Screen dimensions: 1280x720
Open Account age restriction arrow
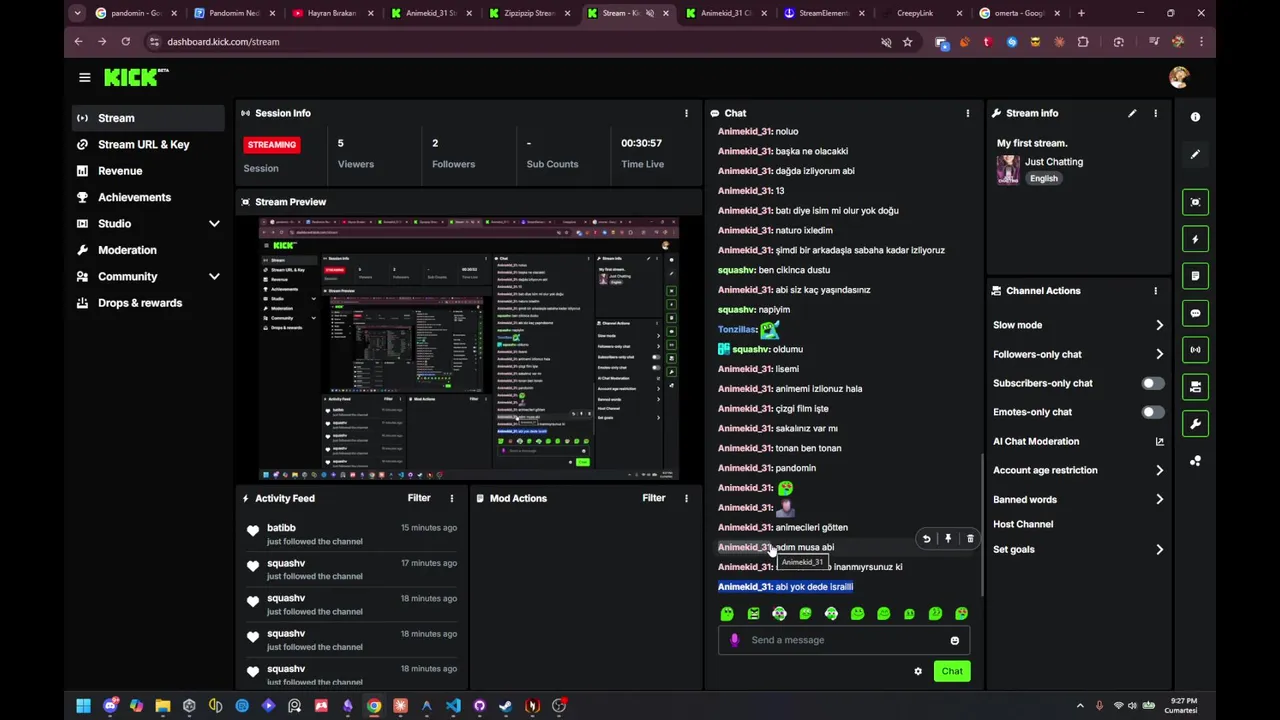pyautogui.click(x=1159, y=470)
